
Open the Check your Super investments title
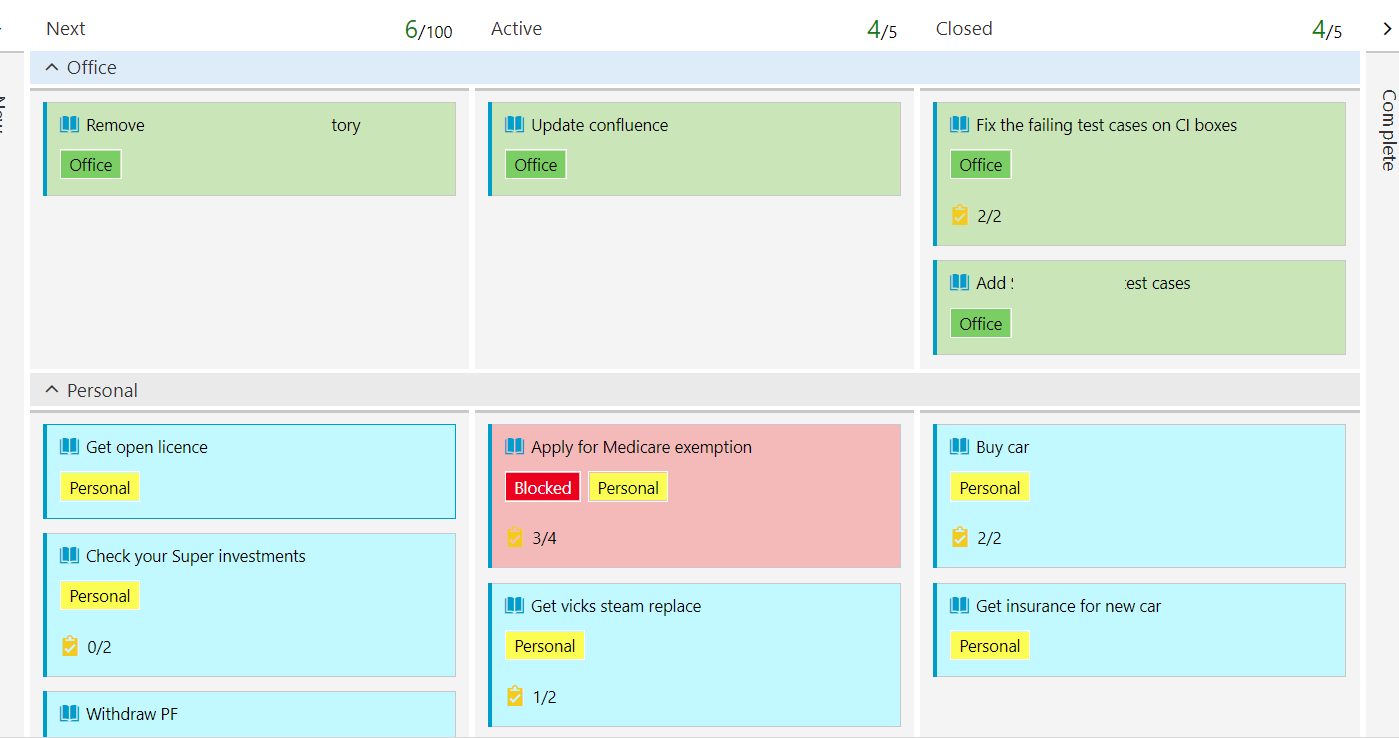[x=196, y=556]
